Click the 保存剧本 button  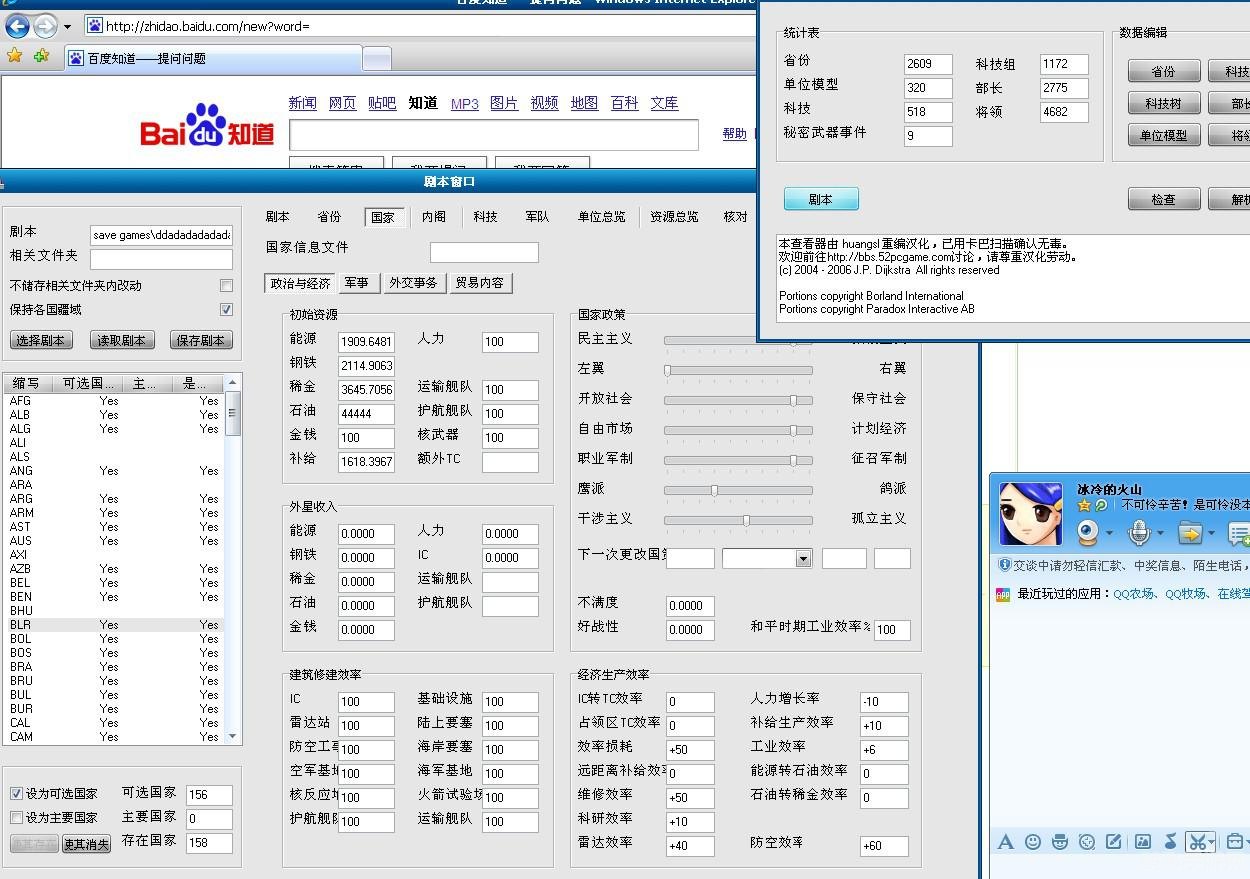[x=201, y=340]
